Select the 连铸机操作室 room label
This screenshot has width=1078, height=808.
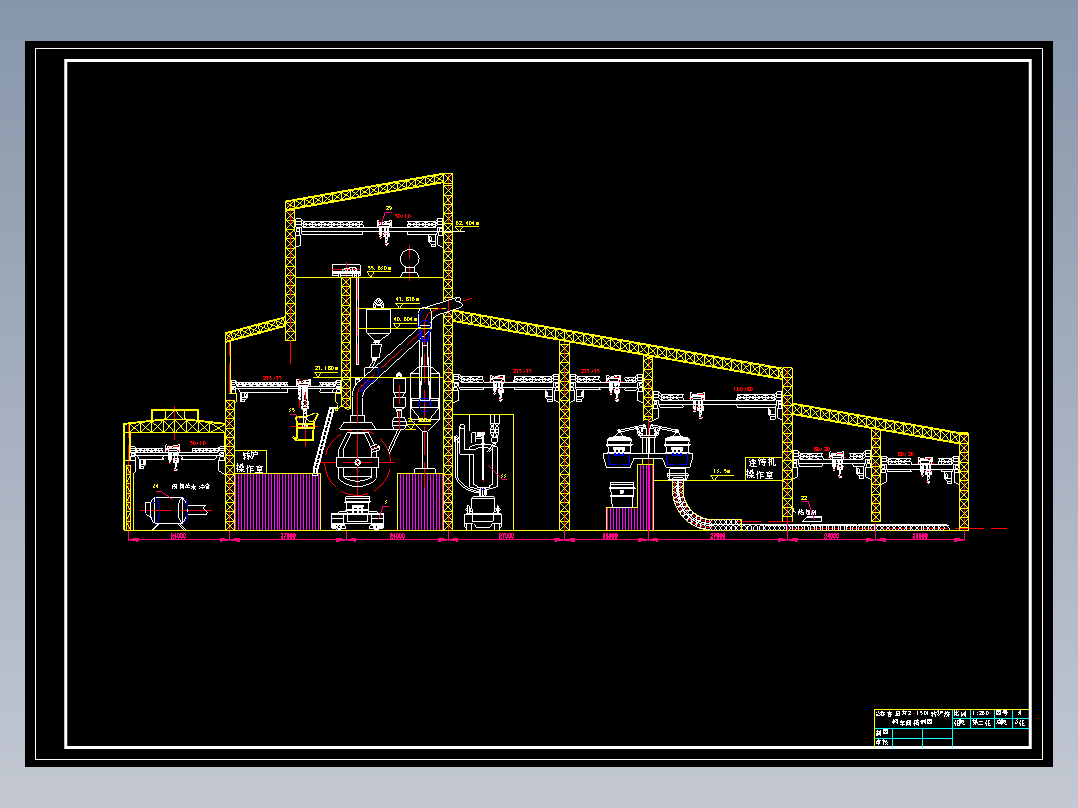pos(761,468)
